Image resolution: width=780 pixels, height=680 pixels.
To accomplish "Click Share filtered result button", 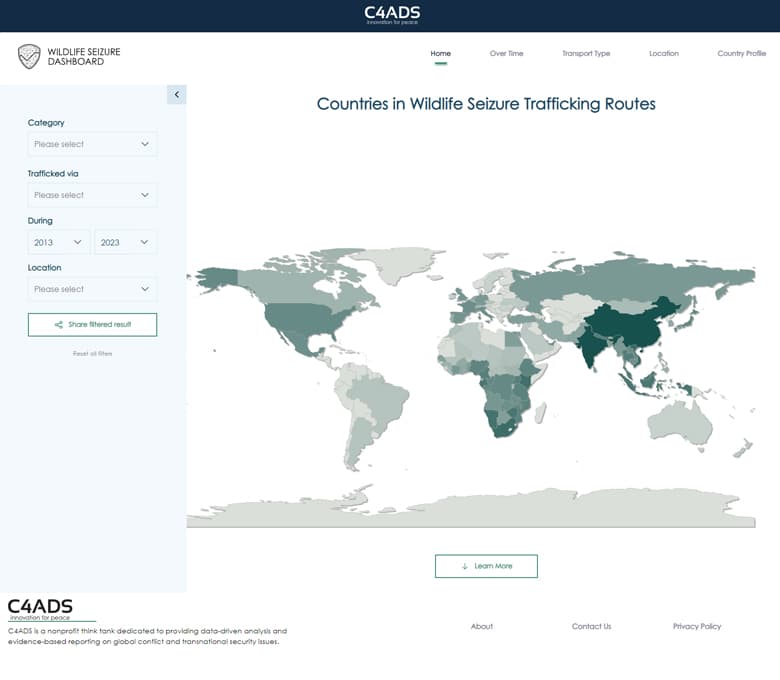I will (92, 324).
